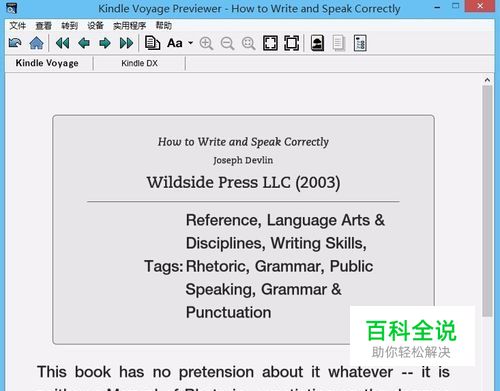Toggle full screen view icon
Image resolution: width=500 pixels, height=391 pixels.
pos(270,43)
